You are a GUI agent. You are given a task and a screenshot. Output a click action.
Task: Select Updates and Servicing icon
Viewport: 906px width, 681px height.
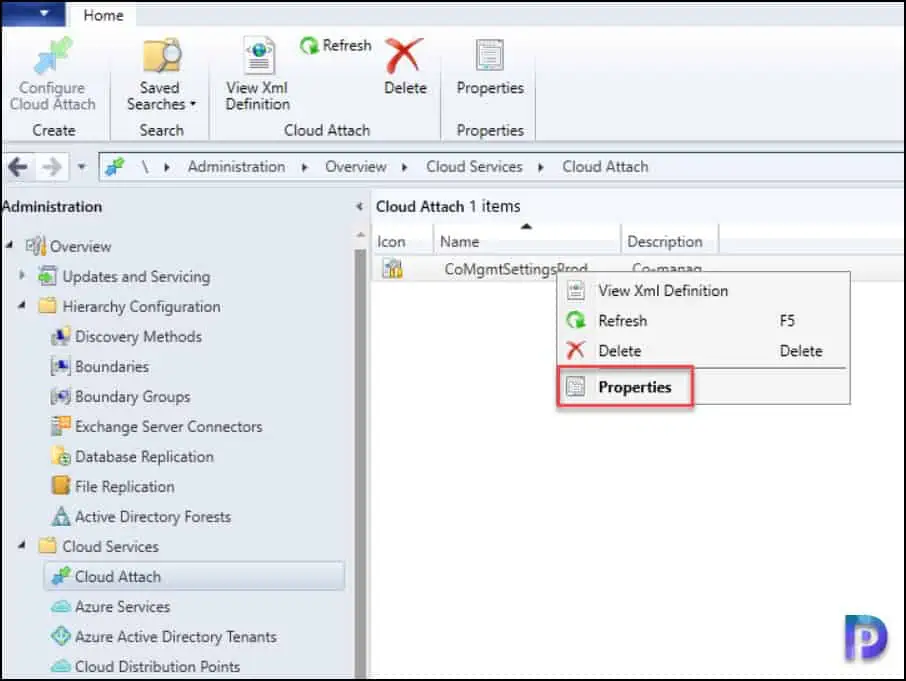(48, 276)
